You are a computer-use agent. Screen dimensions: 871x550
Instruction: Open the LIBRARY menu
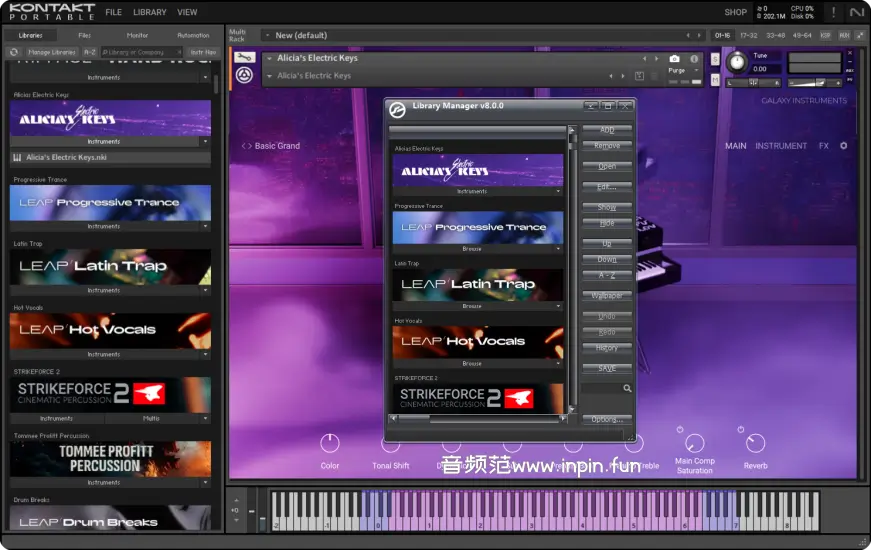[149, 12]
